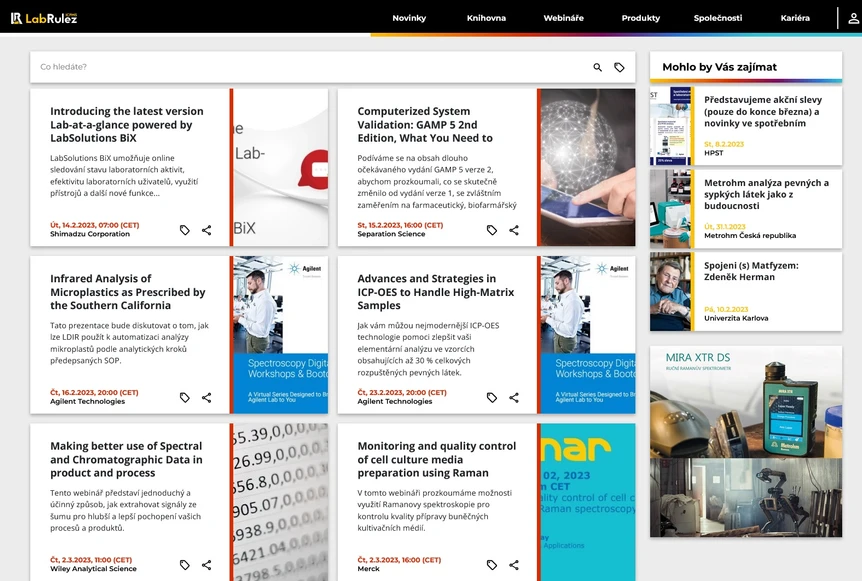The width and height of the screenshot is (862, 581).
Task: Click date 'Čt, 23.2.2023, 20:00 (CET)'
Action: click(x=402, y=392)
